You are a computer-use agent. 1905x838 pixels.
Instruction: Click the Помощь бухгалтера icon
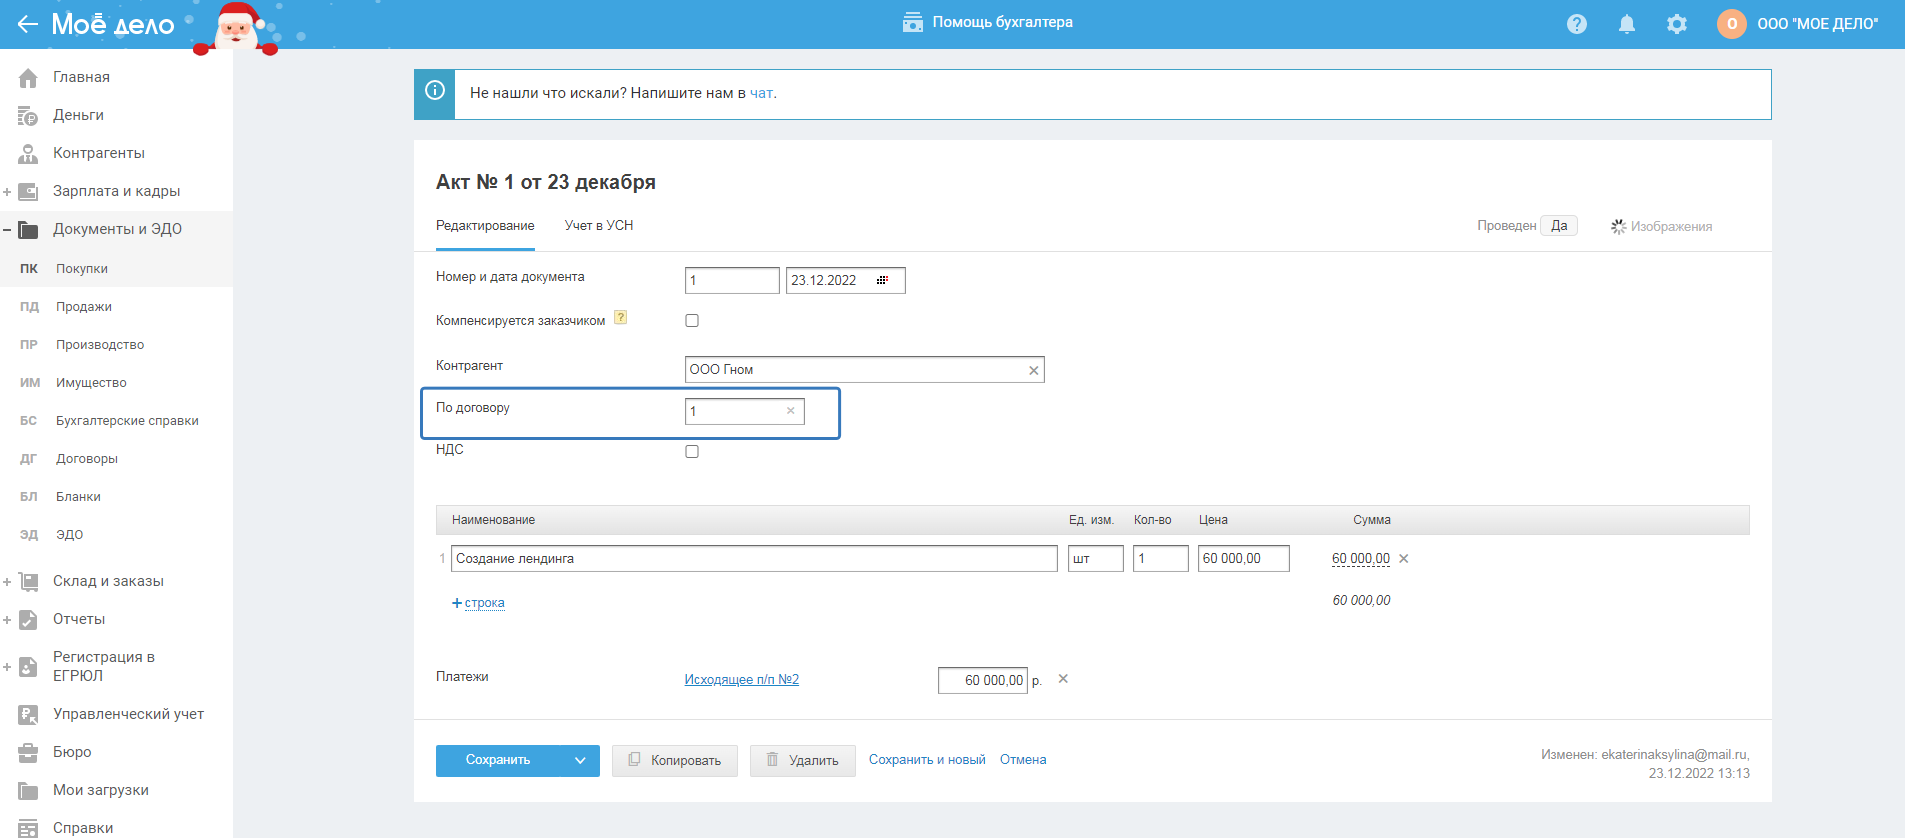point(913,22)
